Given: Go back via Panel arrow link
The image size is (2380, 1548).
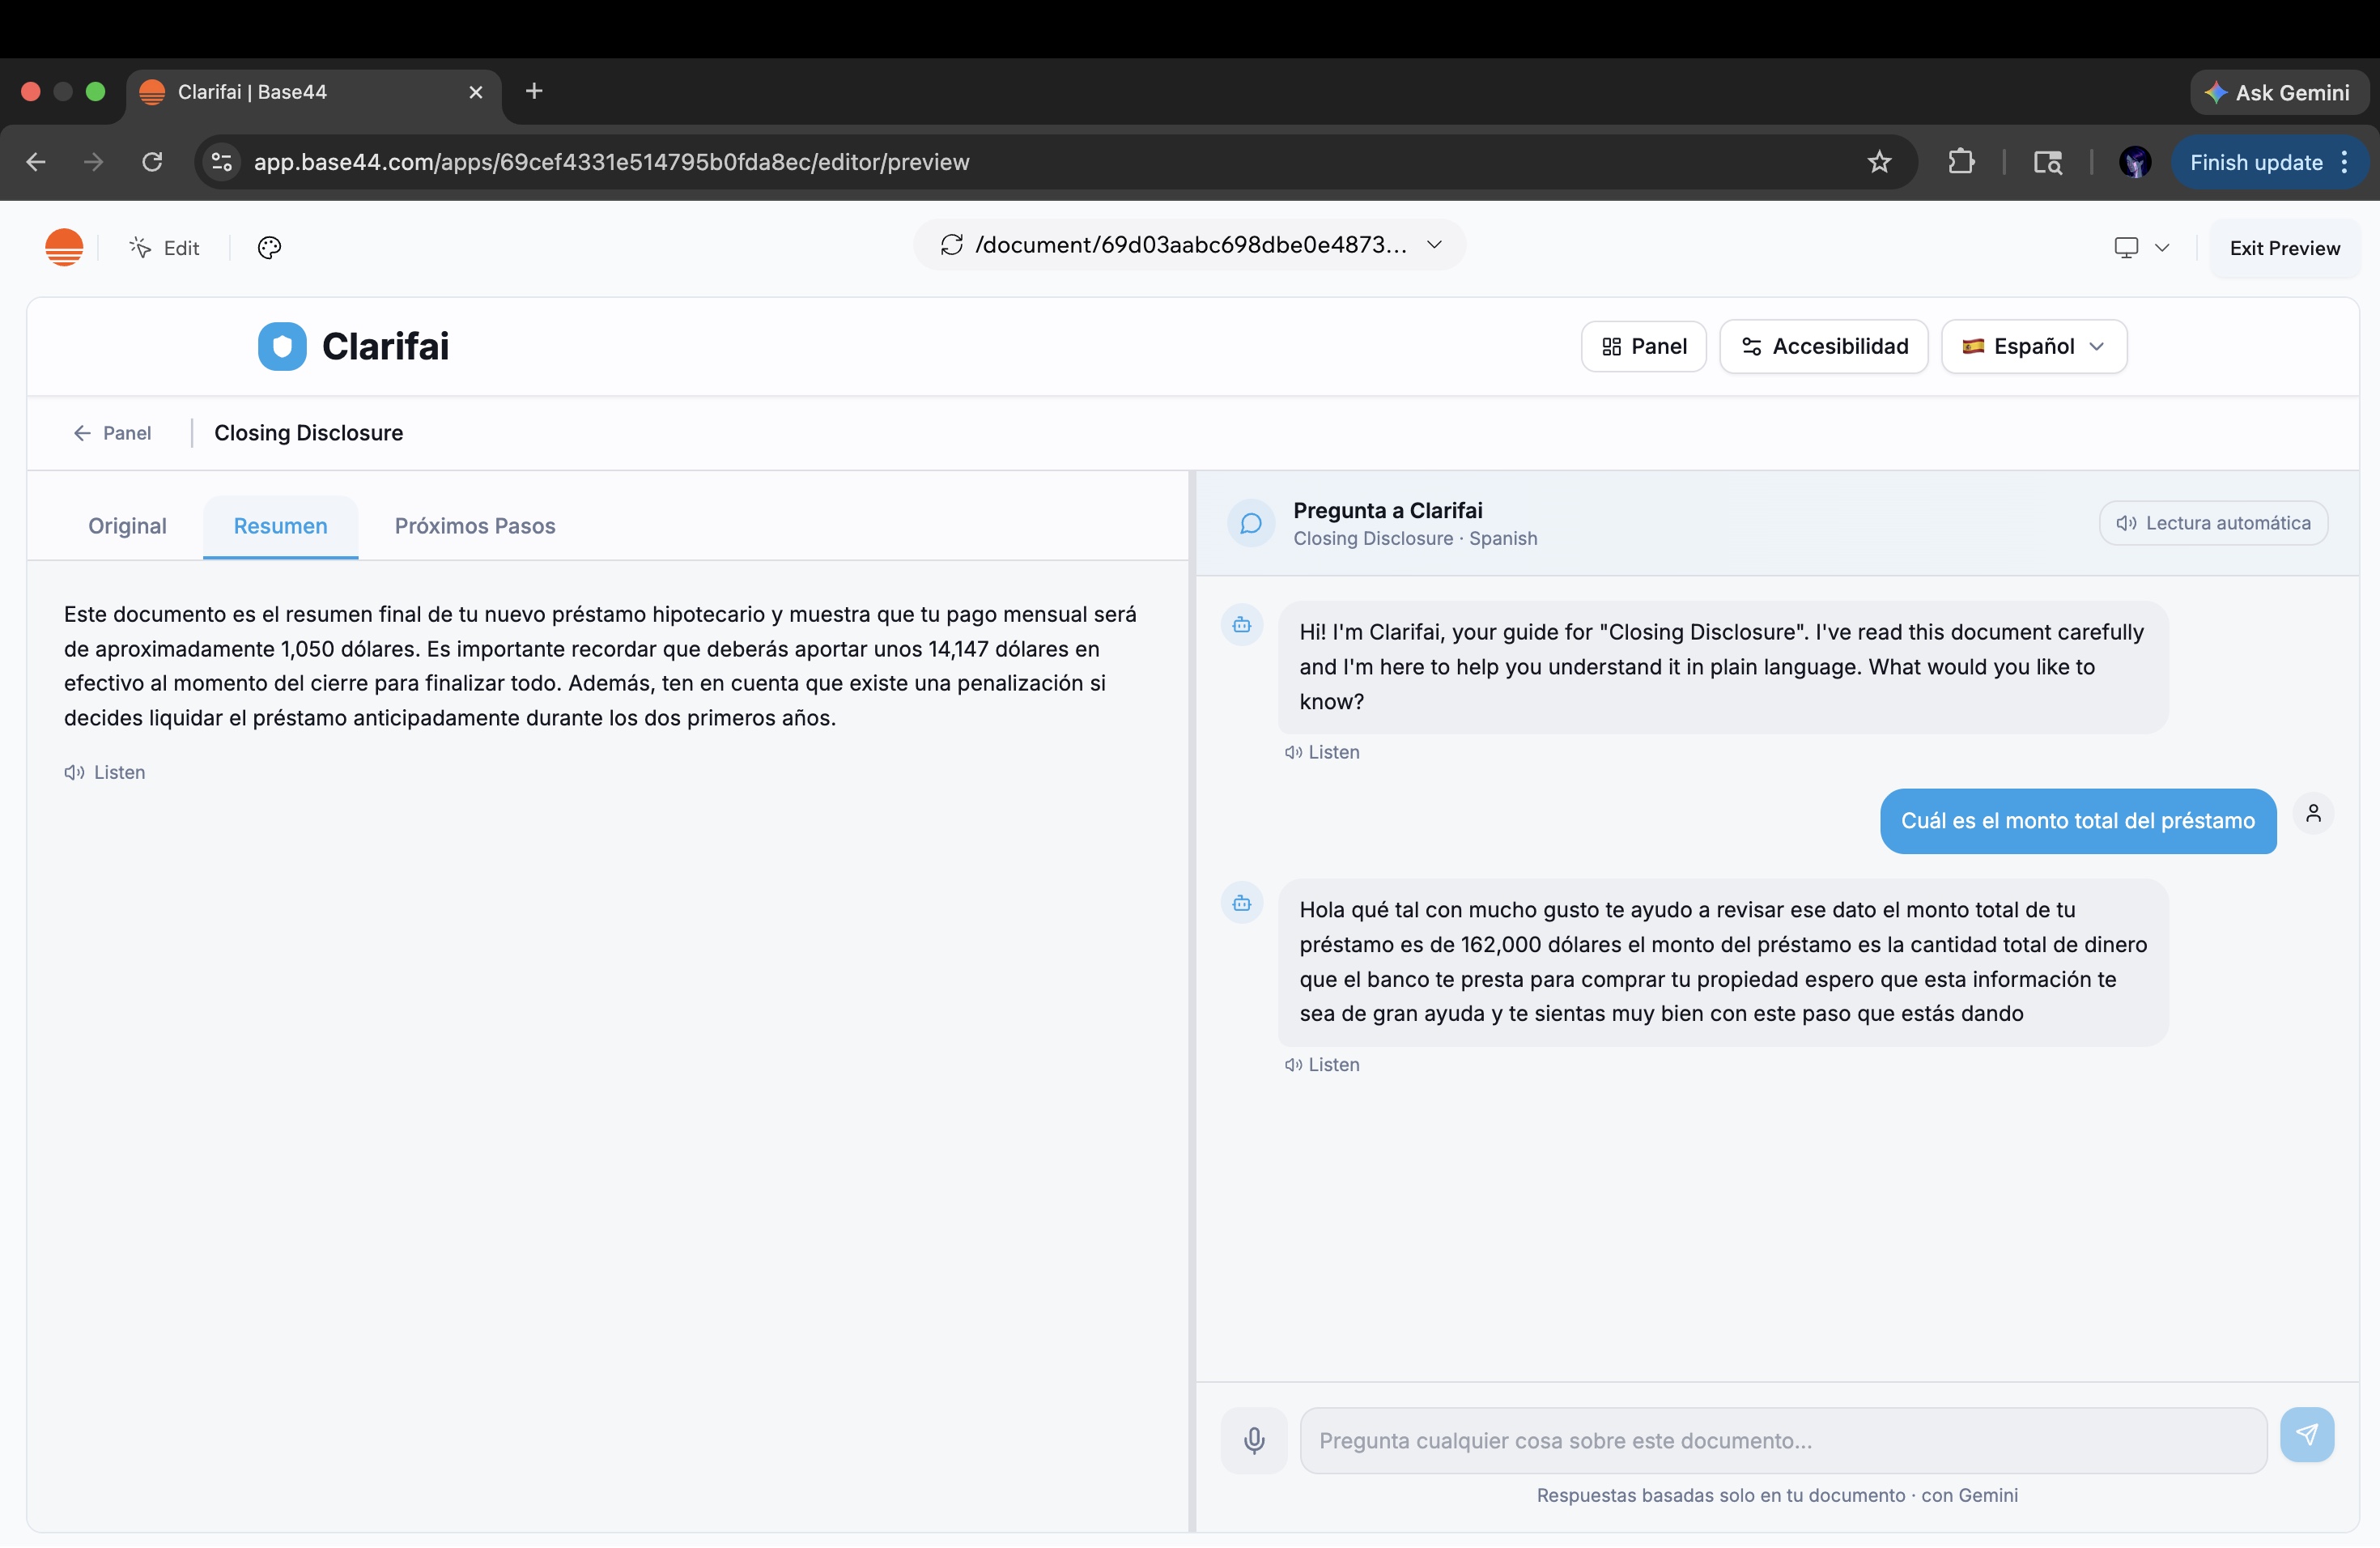Looking at the screenshot, I should (112, 433).
